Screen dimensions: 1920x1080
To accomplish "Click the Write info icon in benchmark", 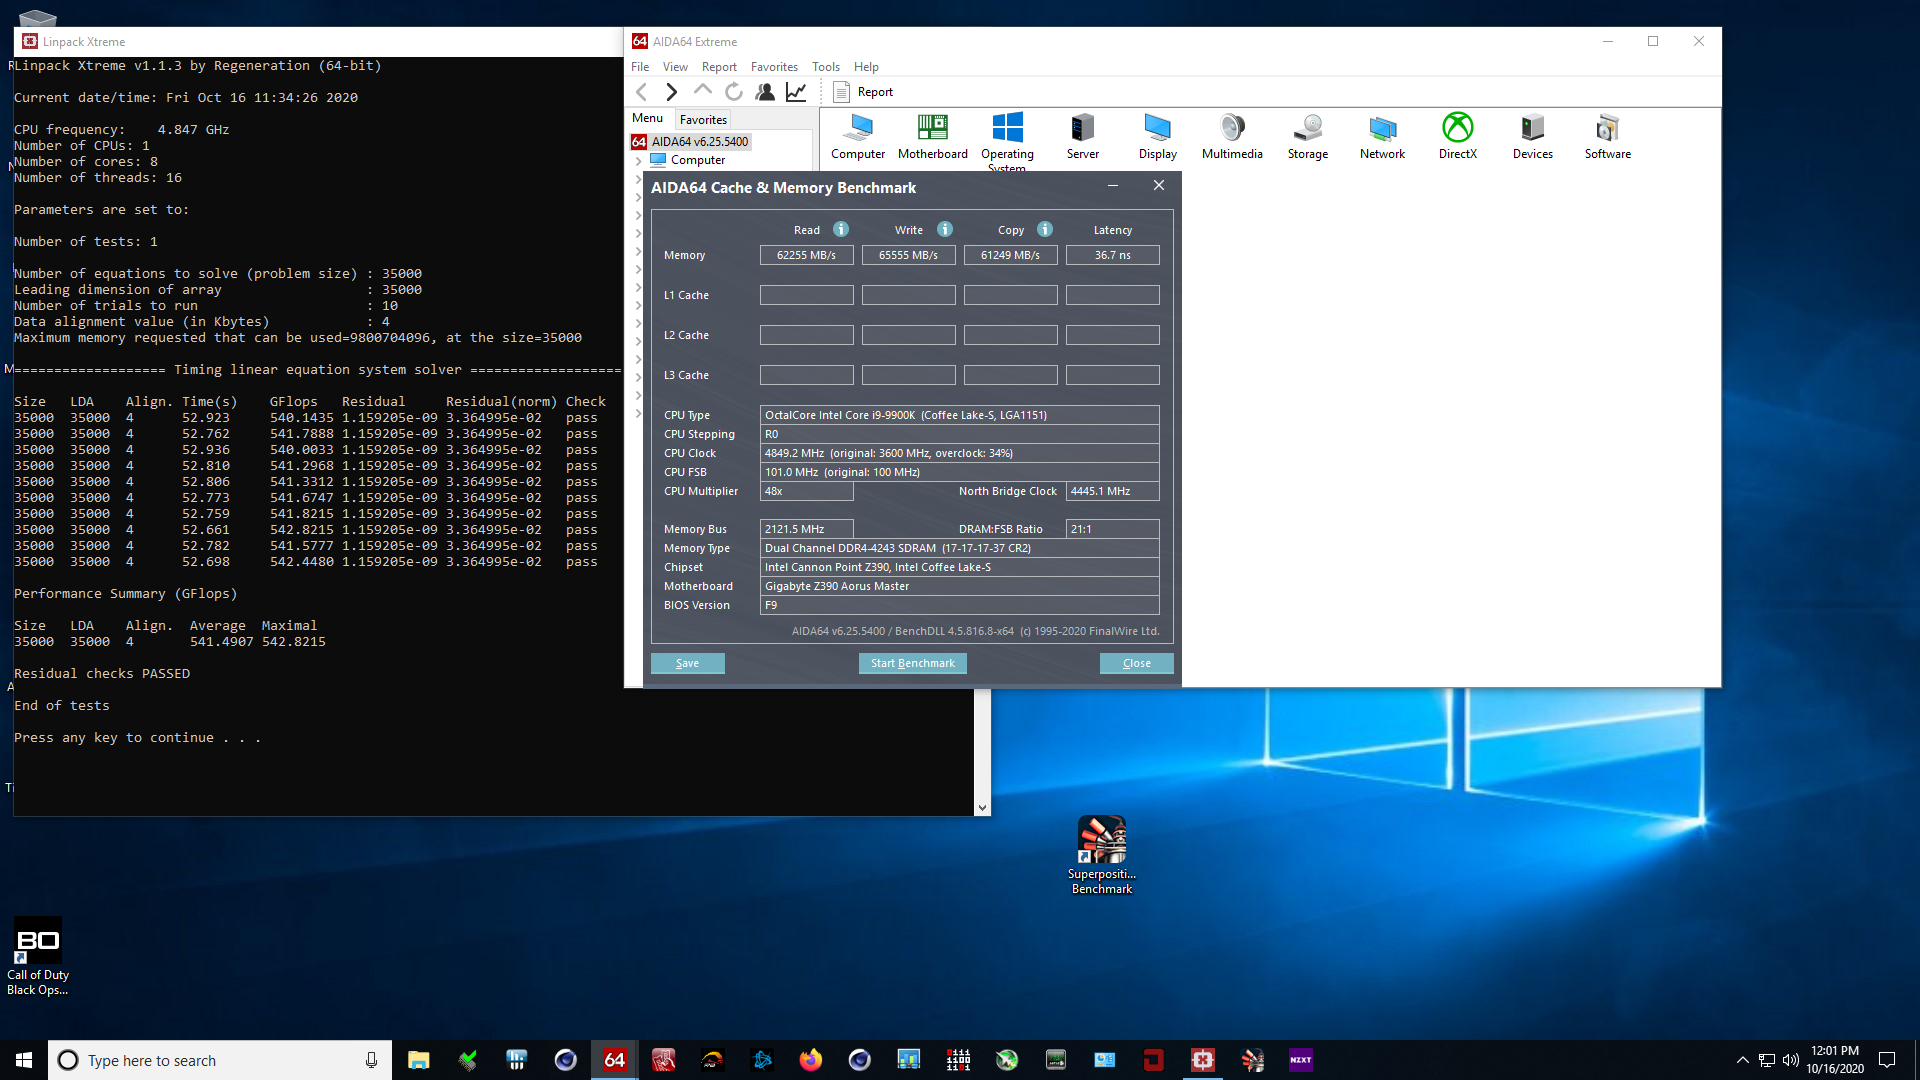I will pos(945,229).
